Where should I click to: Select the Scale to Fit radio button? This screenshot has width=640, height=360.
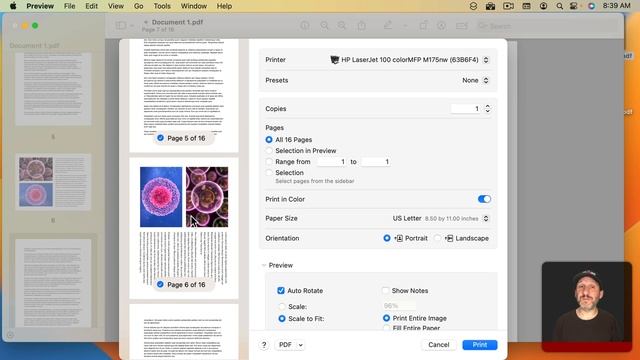(282, 318)
